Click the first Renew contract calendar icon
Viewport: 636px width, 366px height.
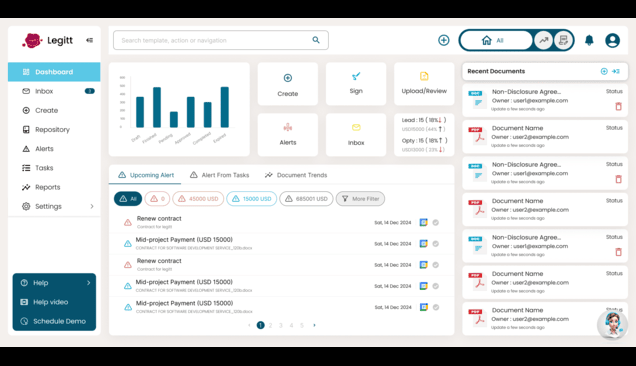423,222
